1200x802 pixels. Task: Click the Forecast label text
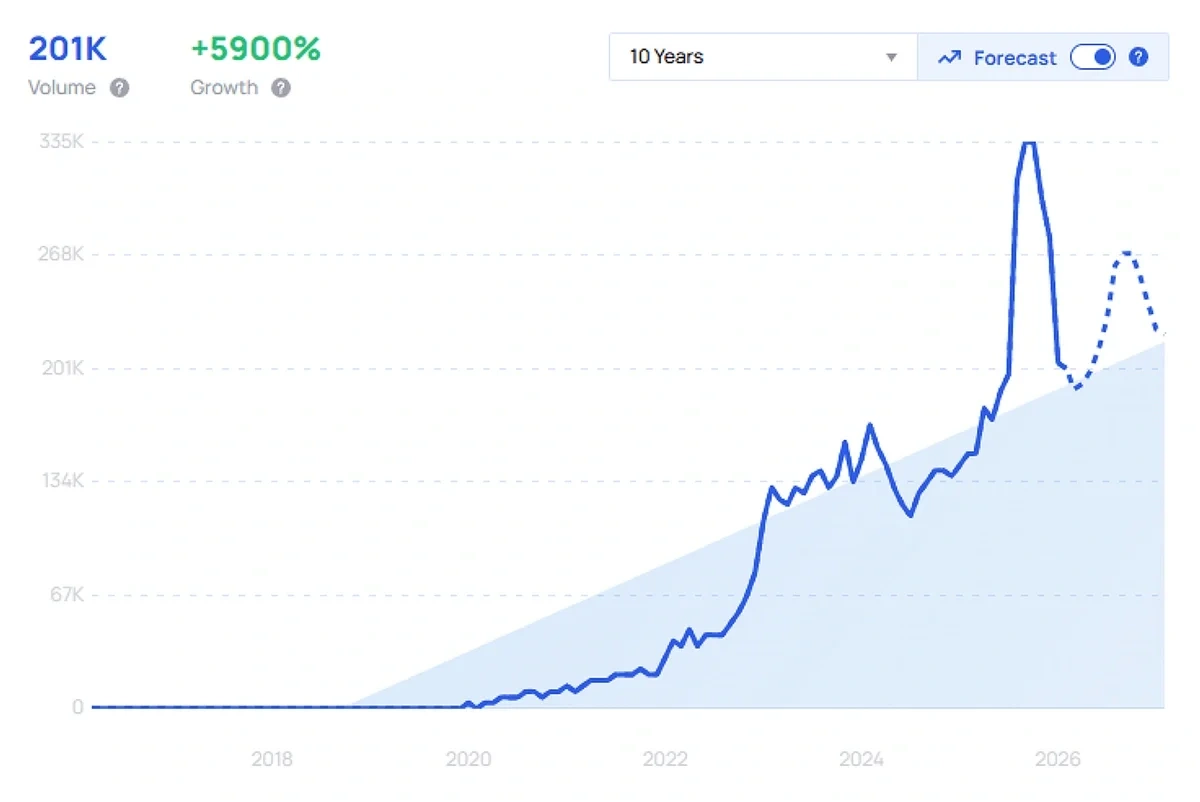(1014, 58)
